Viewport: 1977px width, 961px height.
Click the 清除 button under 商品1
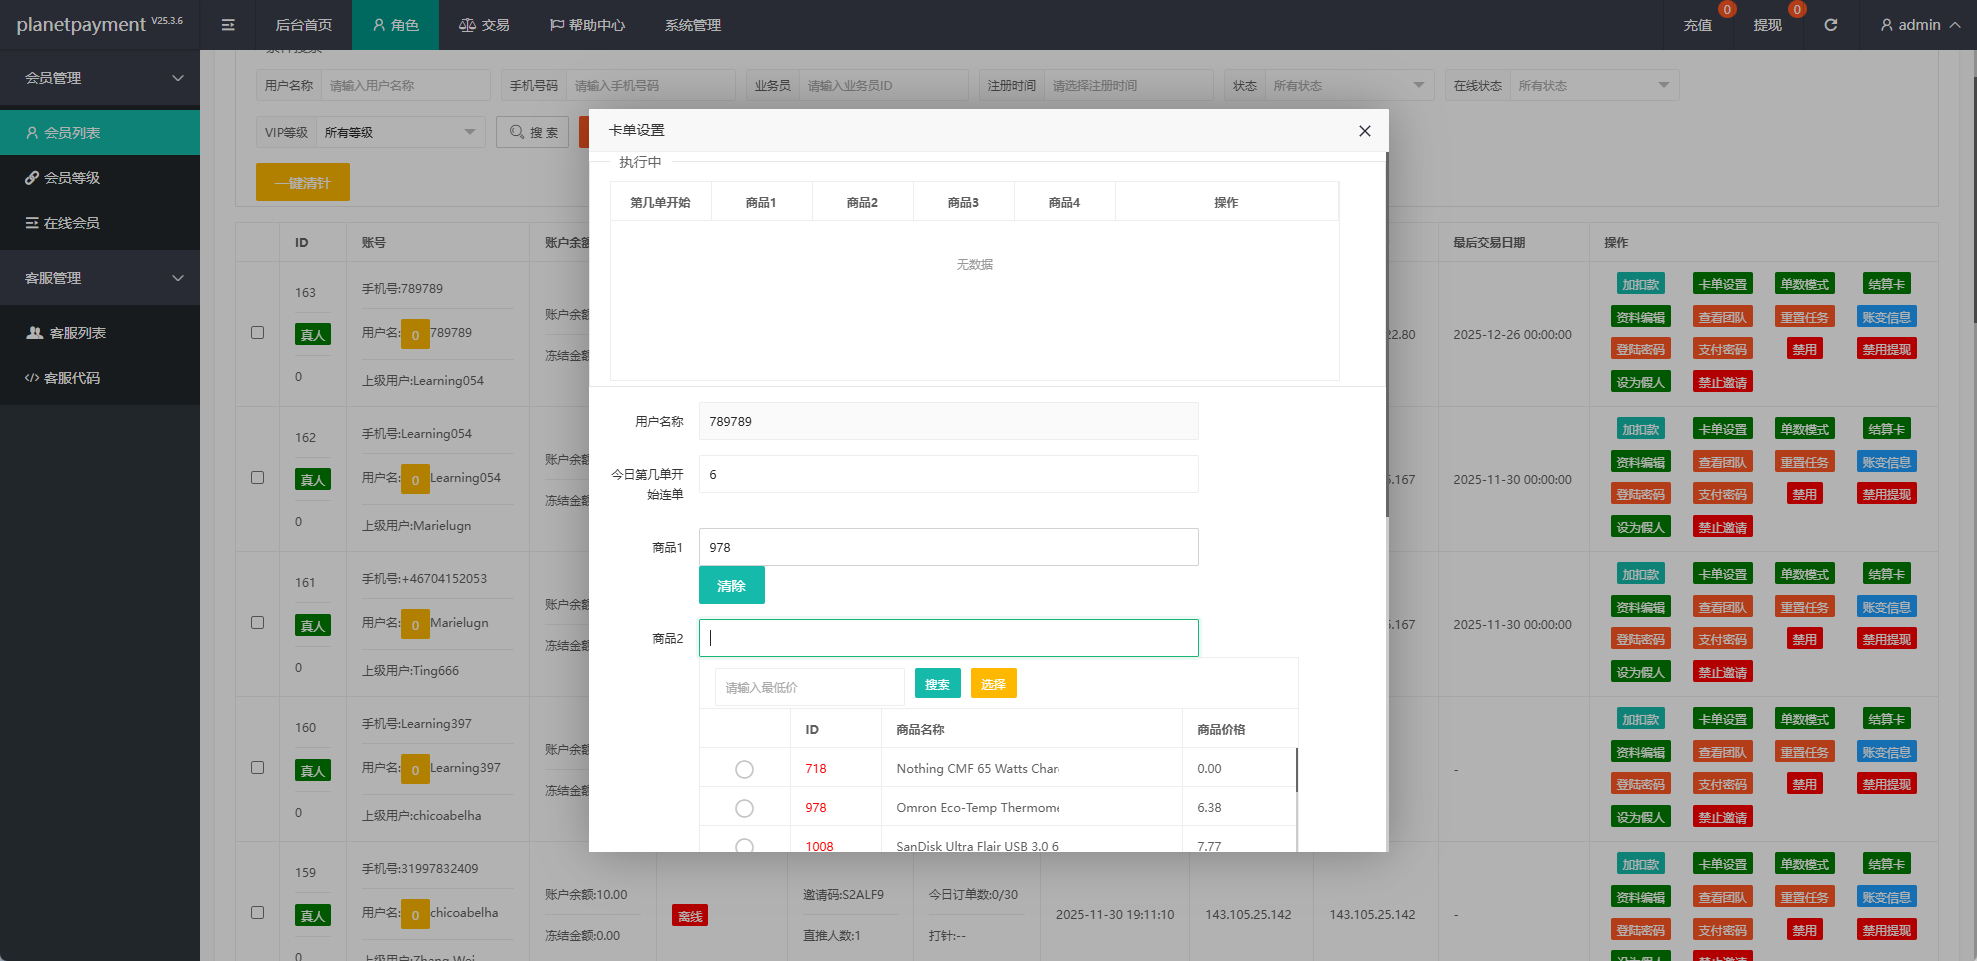click(x=731, y=586)
